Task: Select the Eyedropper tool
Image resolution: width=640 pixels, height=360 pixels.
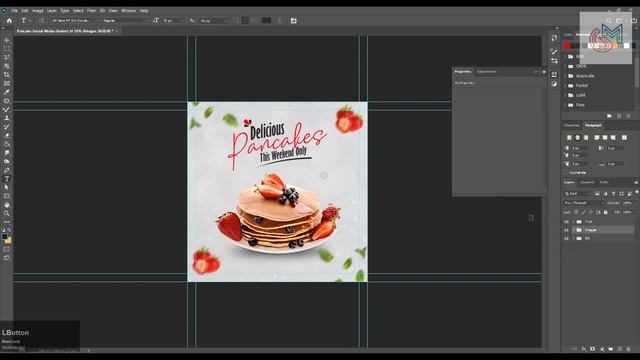Action: click(x=7, y=92)
